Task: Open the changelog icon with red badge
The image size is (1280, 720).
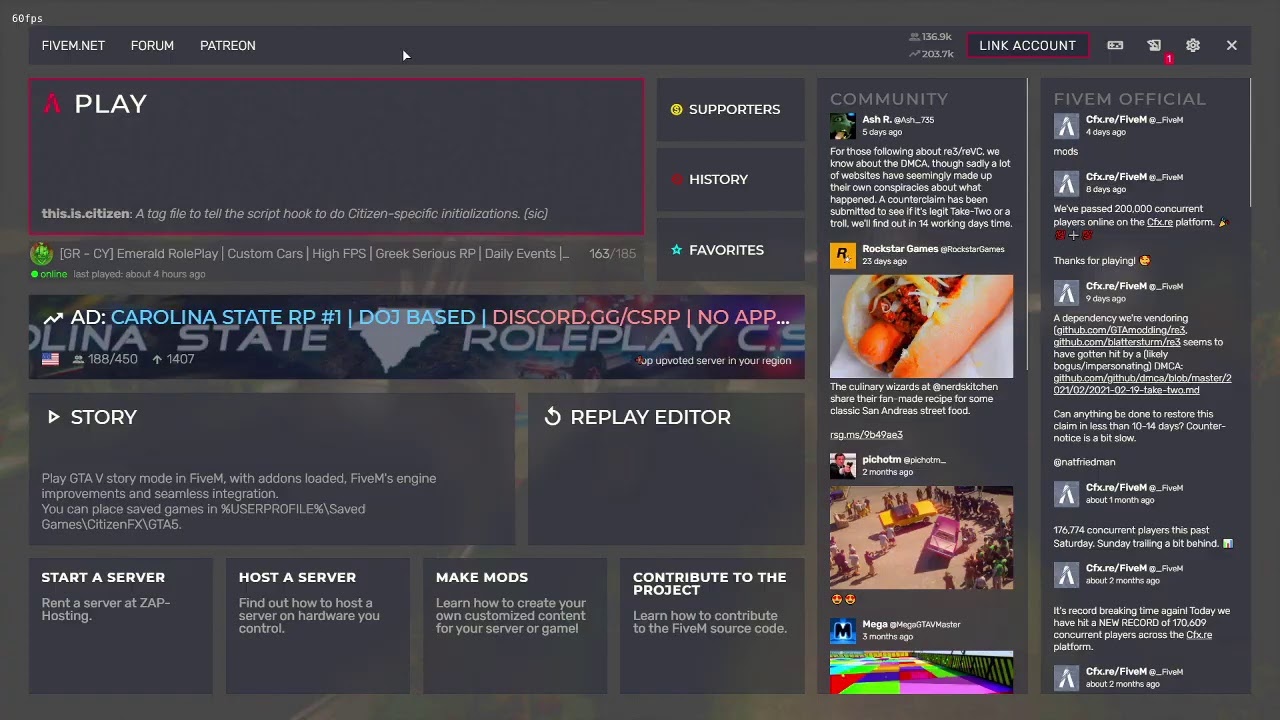Action: [x=1154, y=45]
